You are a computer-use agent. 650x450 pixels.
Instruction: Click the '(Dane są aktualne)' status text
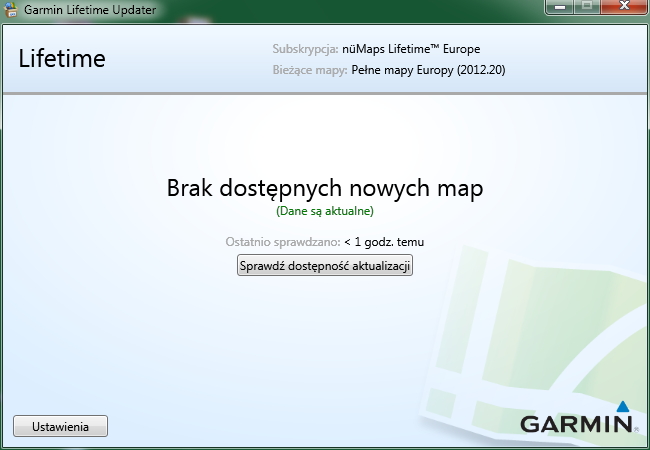point(325,211)
